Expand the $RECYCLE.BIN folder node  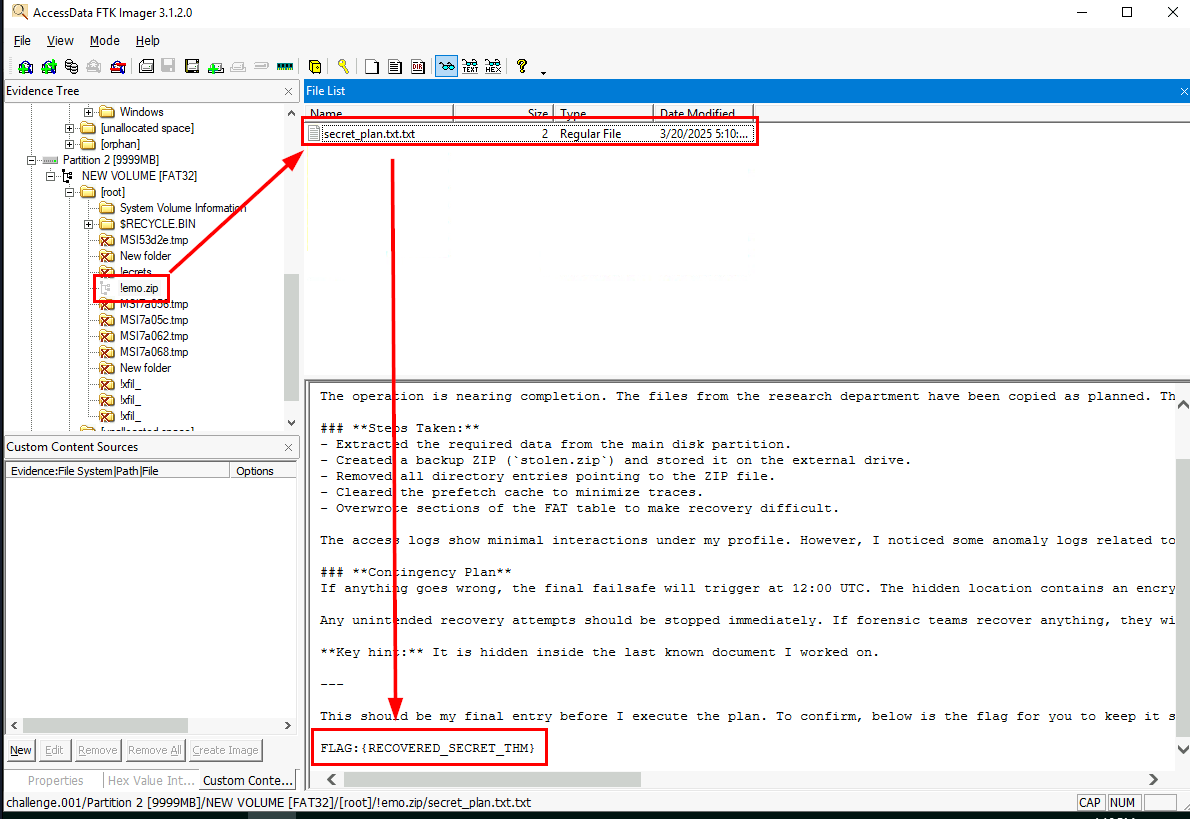coord(90,224)
